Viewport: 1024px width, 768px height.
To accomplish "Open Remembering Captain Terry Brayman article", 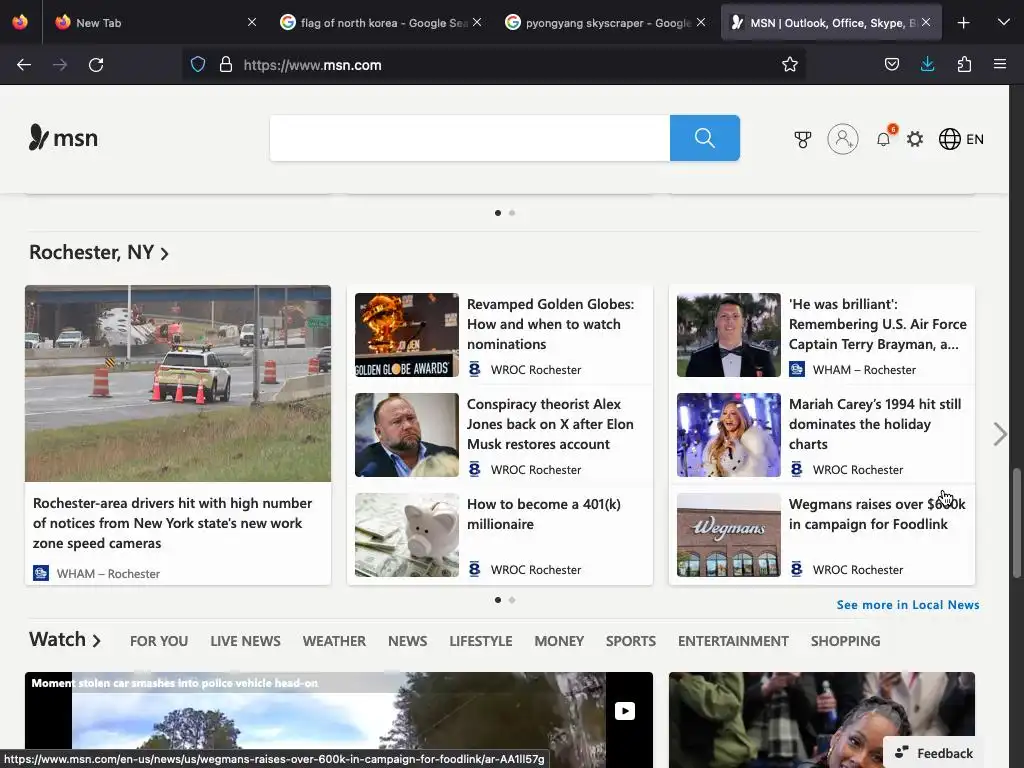I will 878,324.
